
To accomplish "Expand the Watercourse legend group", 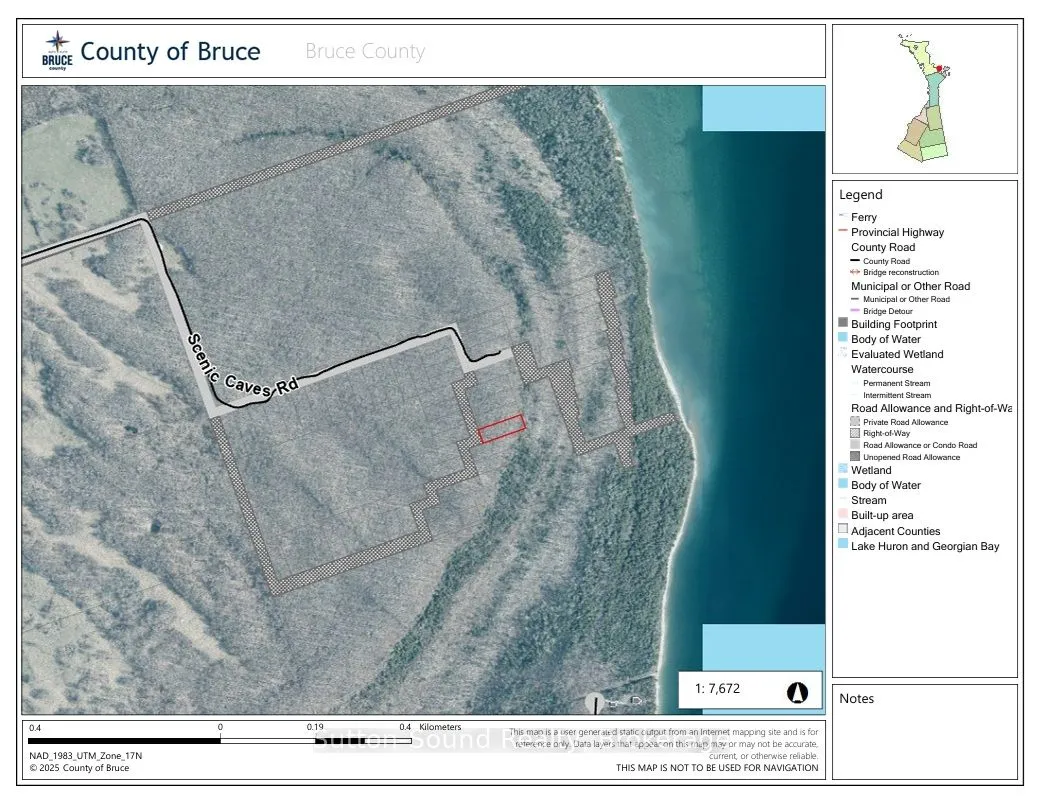I will coord(884,369).
